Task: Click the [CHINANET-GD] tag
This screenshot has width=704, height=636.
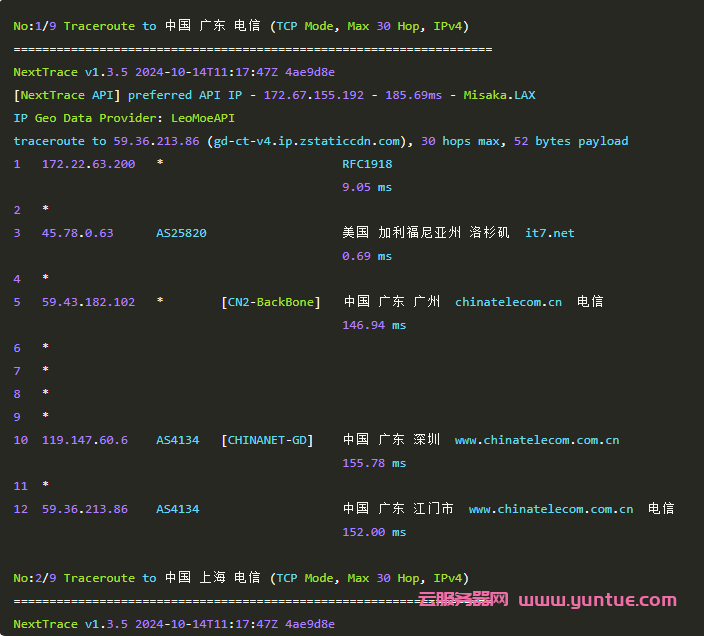Action: (x=267, y=440)
